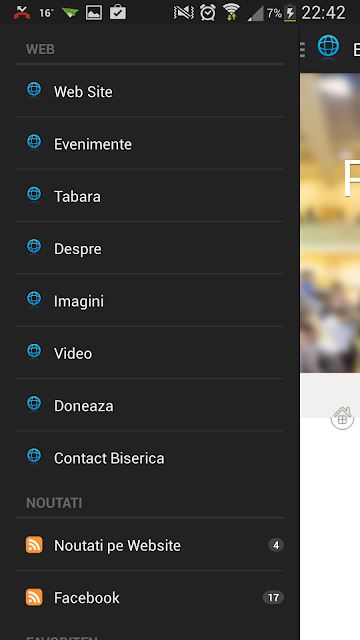Tap the blurred banner photo thumbnail

pyautogui.click(x=330, y=223)
